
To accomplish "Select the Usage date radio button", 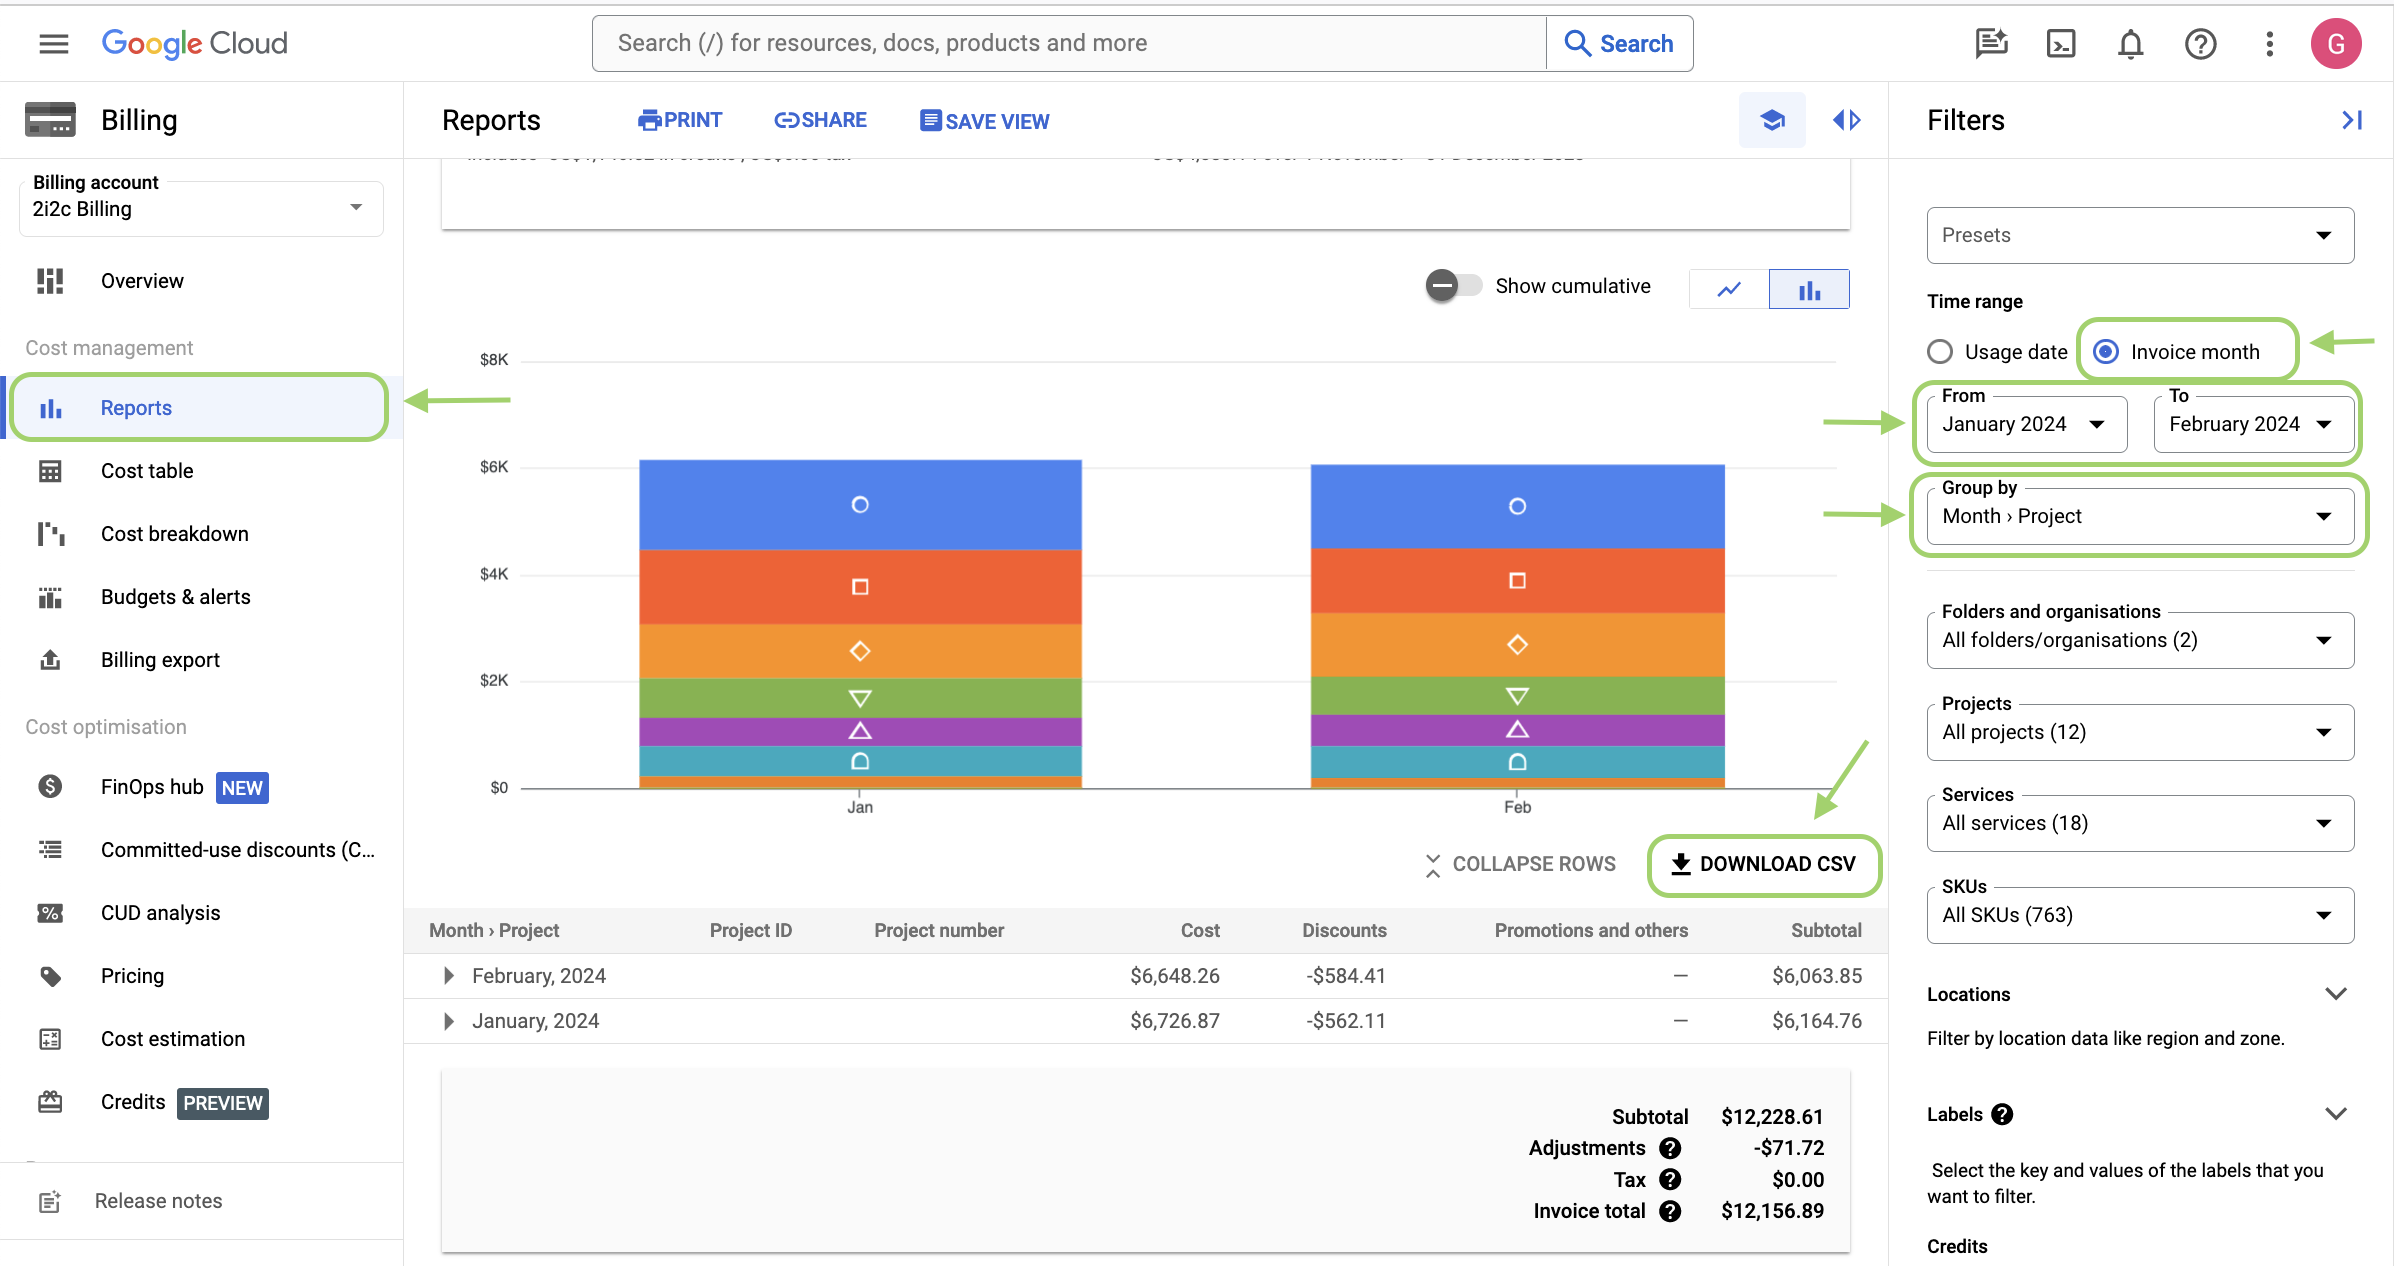I will (x=1940, y=352).
